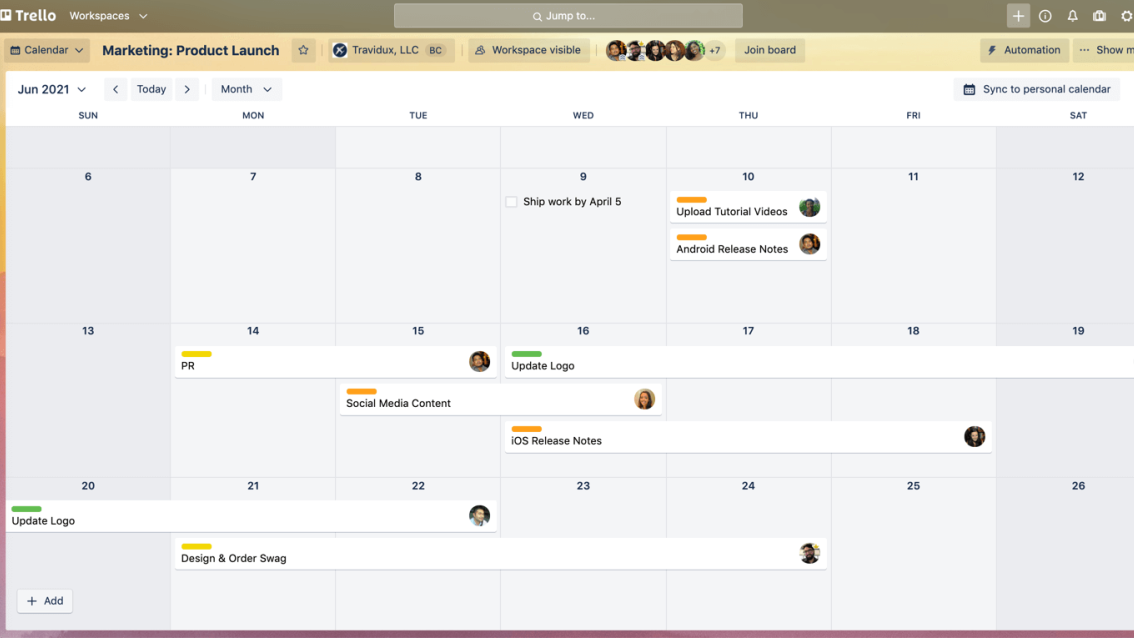Check the Ship work by April 5 checkbox
Screen dimensions: 1134x638
511,202
